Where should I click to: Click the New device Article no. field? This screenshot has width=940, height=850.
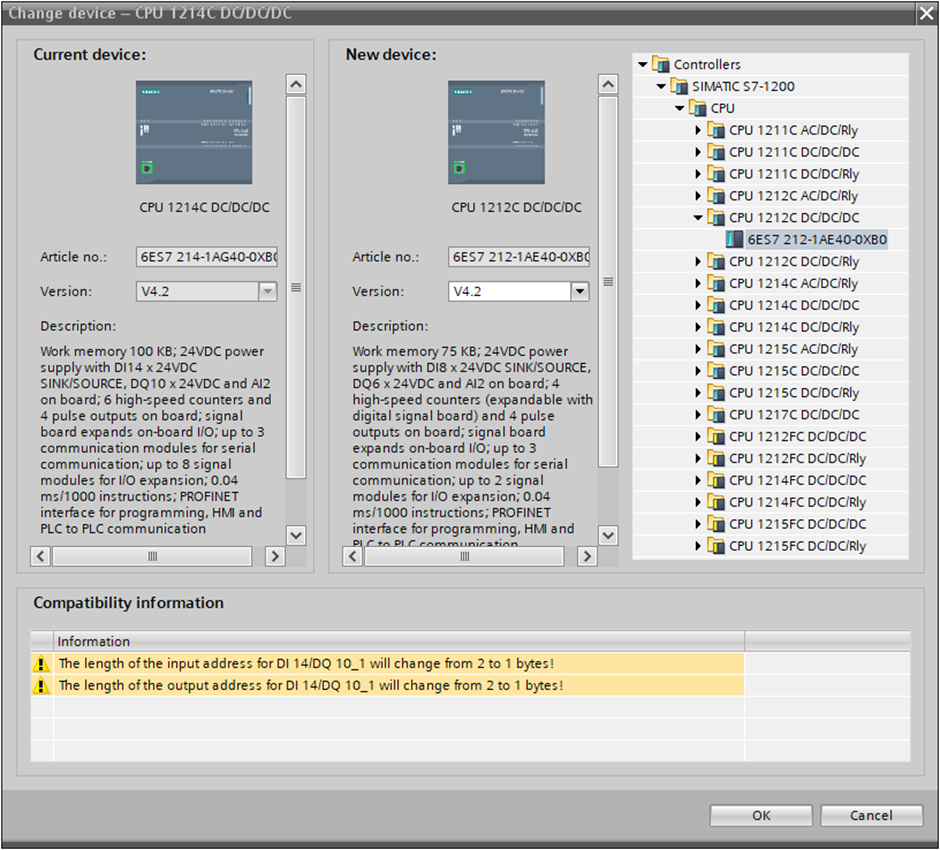click(x=519, y=257)
